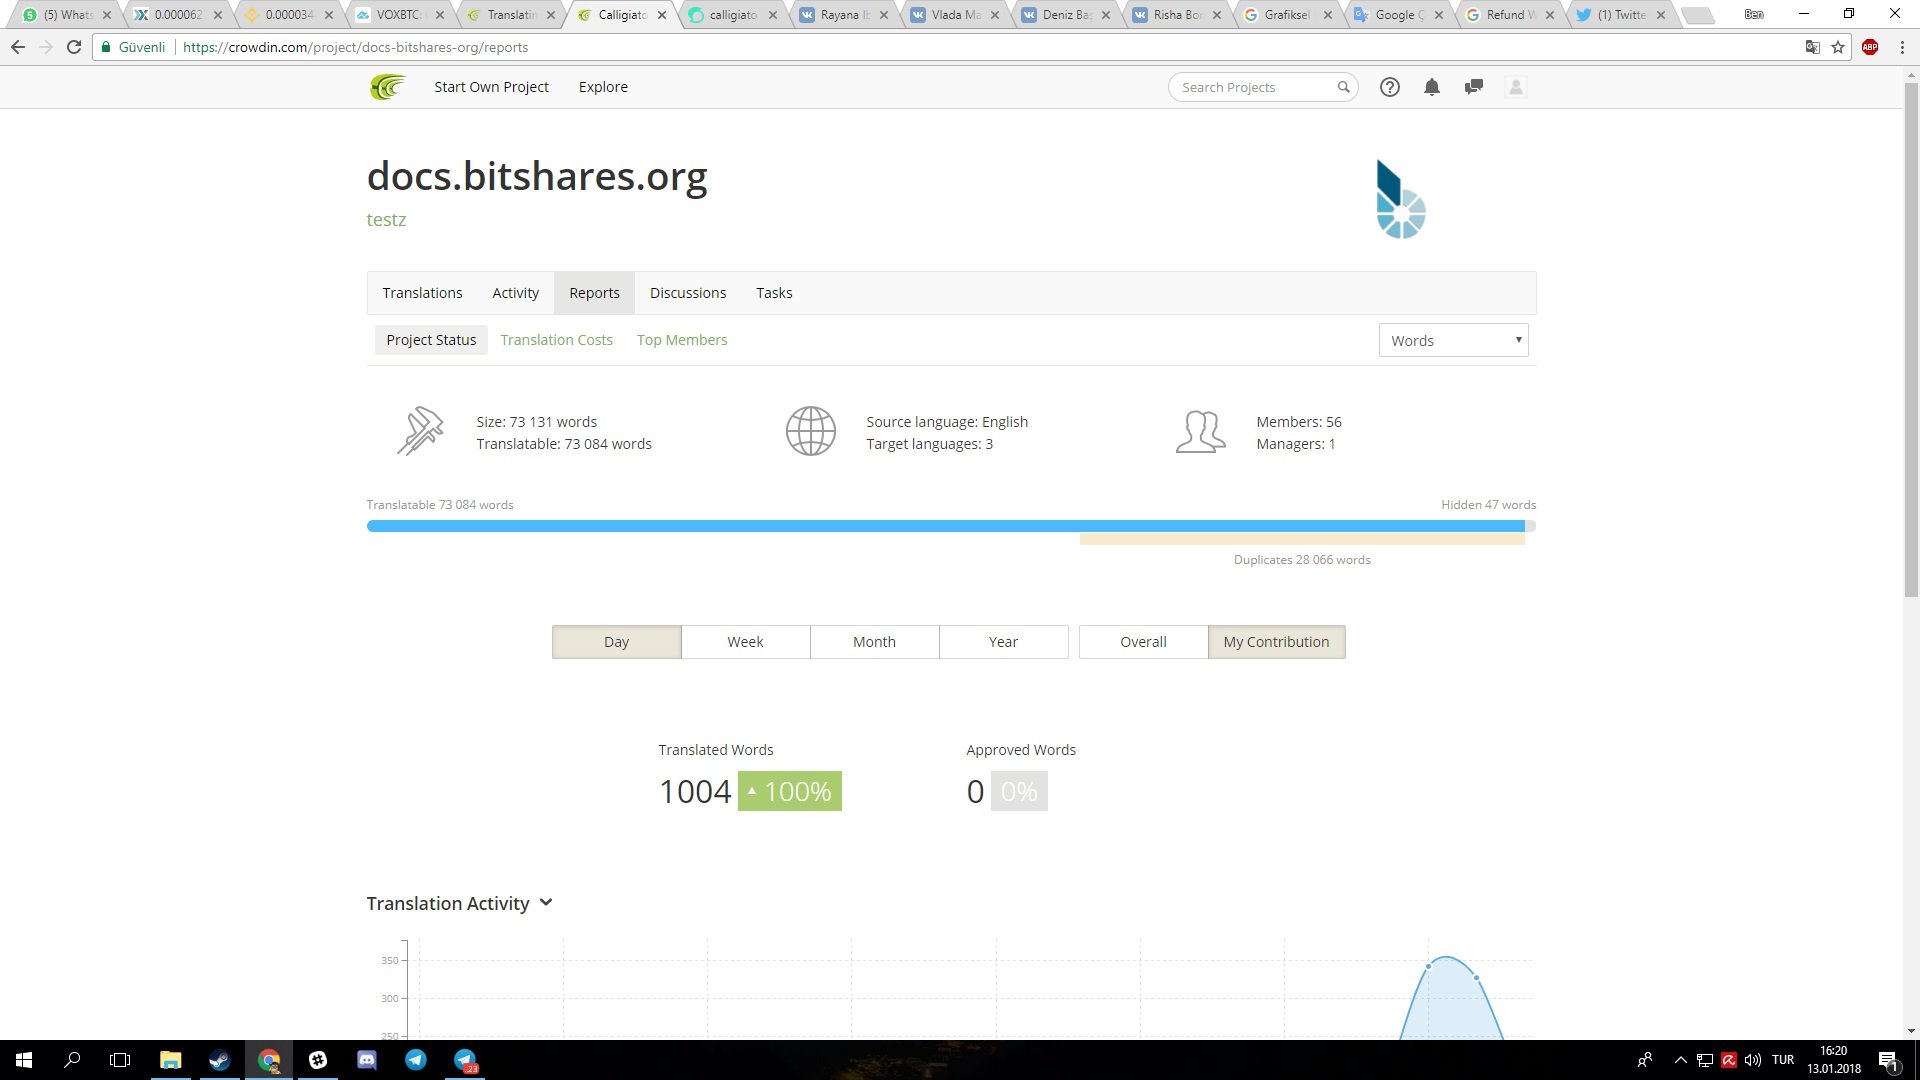Open the help question mark icon
The height and width of the screenshot is (1080, 1920).
coord(1389,87)
